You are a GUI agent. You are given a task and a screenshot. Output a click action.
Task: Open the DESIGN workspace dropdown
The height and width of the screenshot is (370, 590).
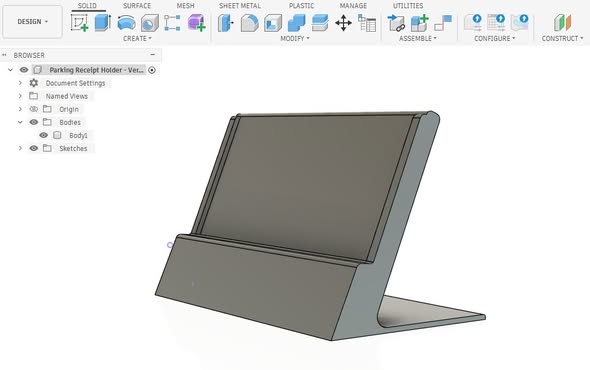(32, 22)
